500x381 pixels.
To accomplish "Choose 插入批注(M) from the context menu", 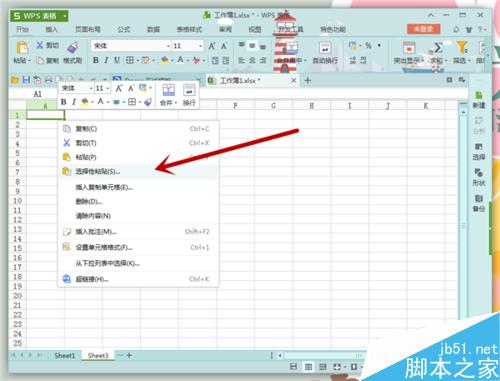I will (138, 232).
